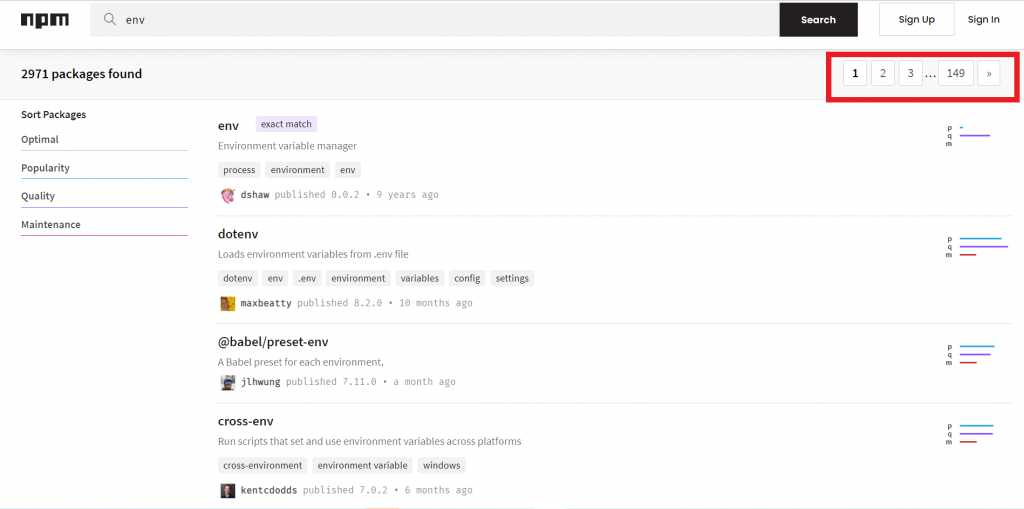Screen dimensions: 1024x509
Task: Click the cross-environment keyword tag
Action: click(263, 466)
